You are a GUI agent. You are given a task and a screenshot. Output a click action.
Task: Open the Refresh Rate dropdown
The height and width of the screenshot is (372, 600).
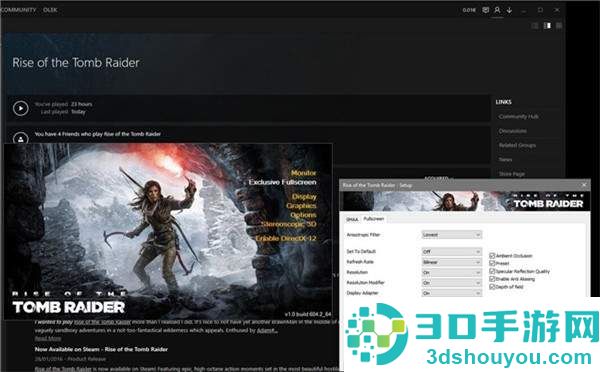coord(452,262)
